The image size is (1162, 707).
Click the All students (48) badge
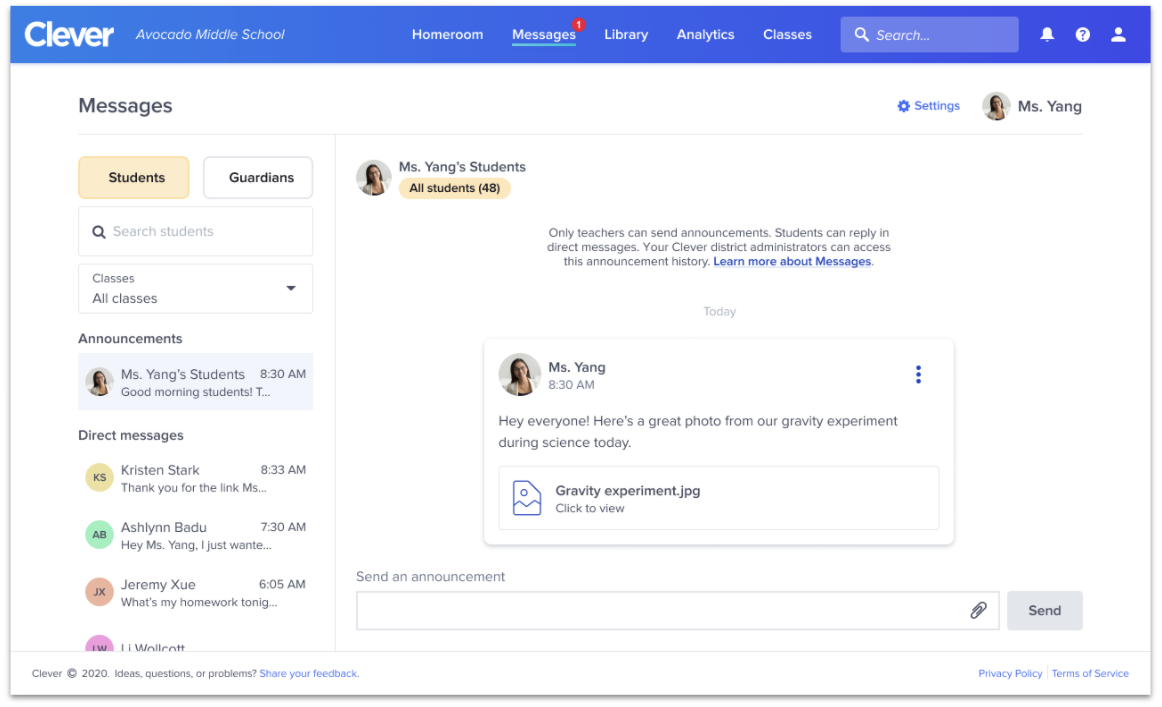455,187
